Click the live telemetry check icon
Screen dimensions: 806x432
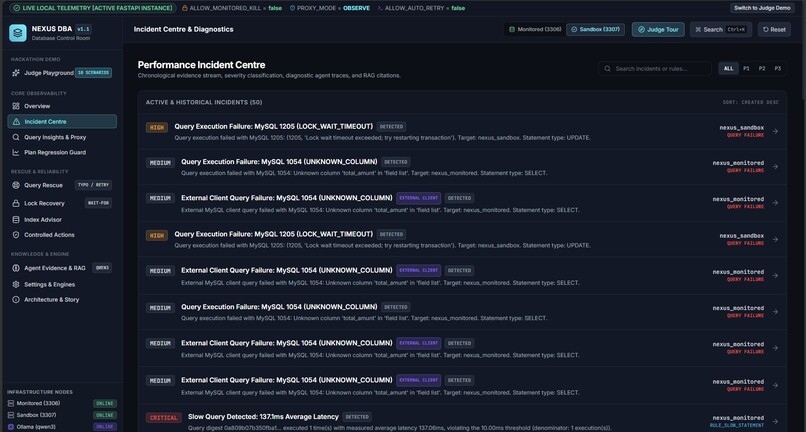(17, 8)
